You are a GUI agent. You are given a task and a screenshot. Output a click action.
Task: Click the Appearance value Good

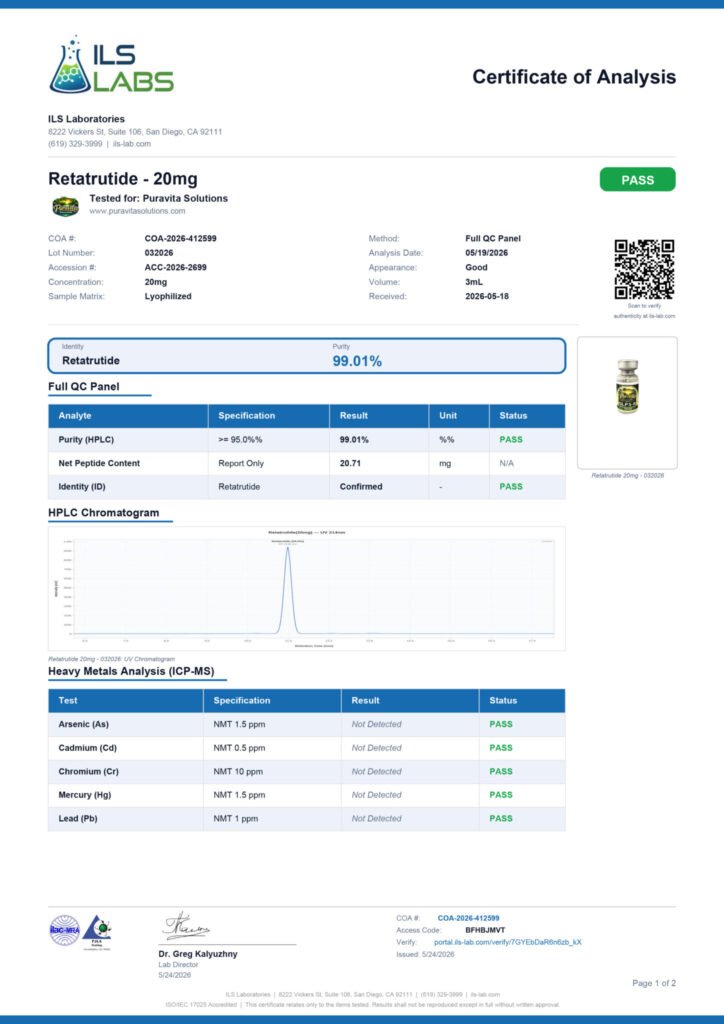coord(476,267)
